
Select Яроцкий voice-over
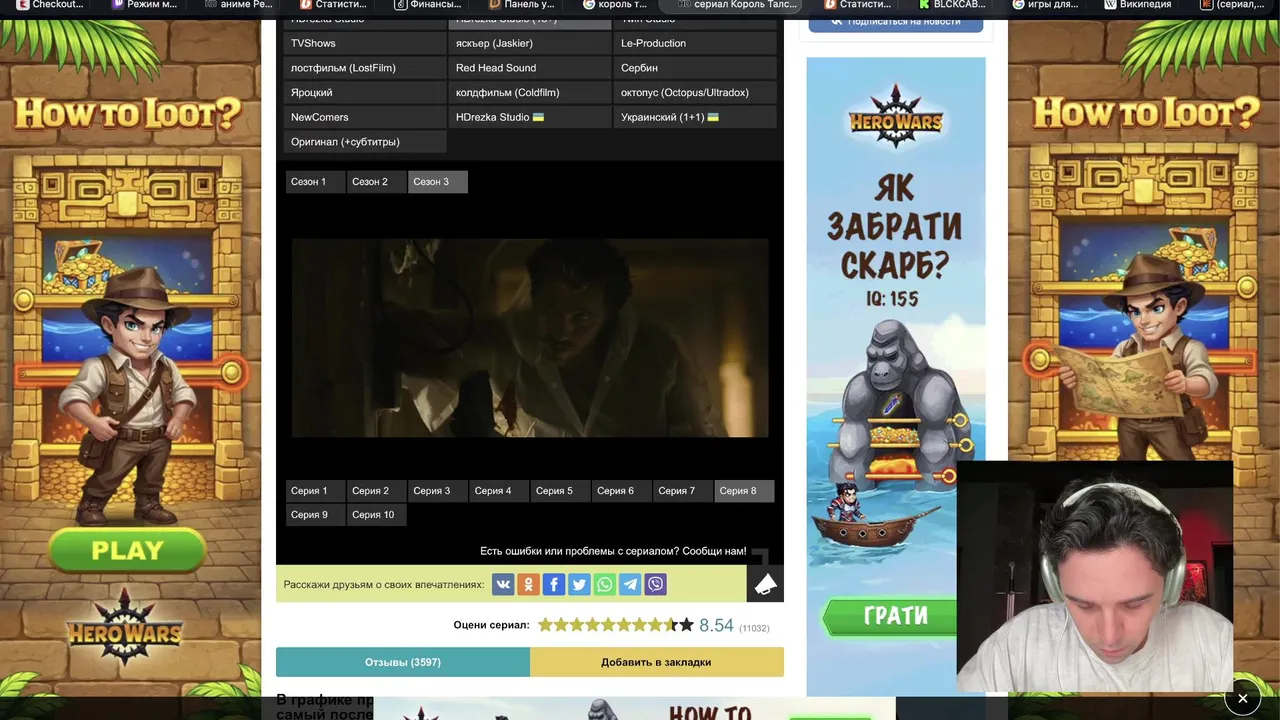tap(365, 92)
